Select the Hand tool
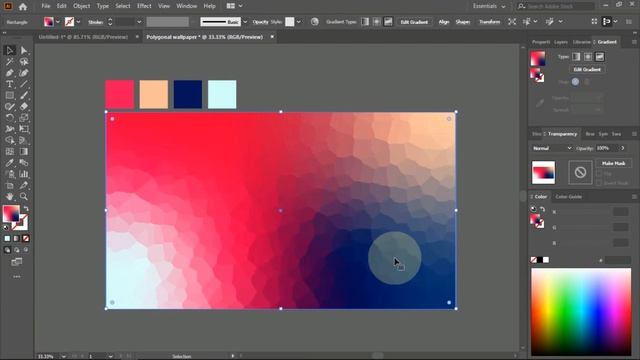640x360 pixels. [9, 197]
